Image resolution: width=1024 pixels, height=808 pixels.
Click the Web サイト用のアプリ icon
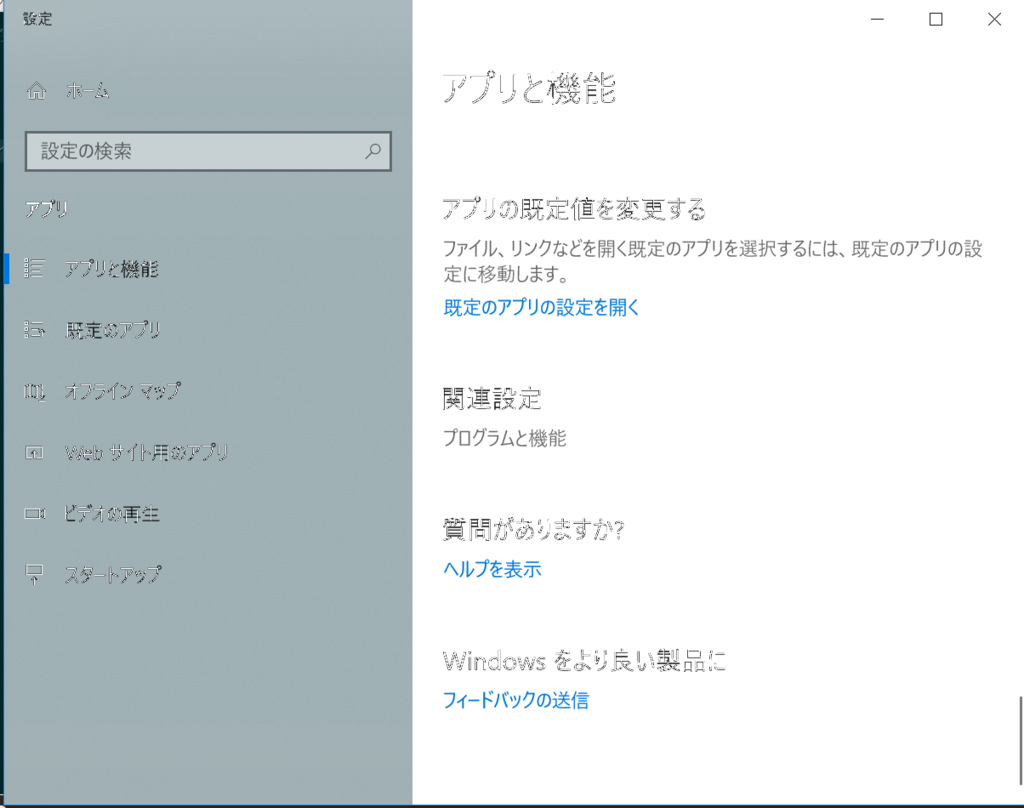click(35, 452)
